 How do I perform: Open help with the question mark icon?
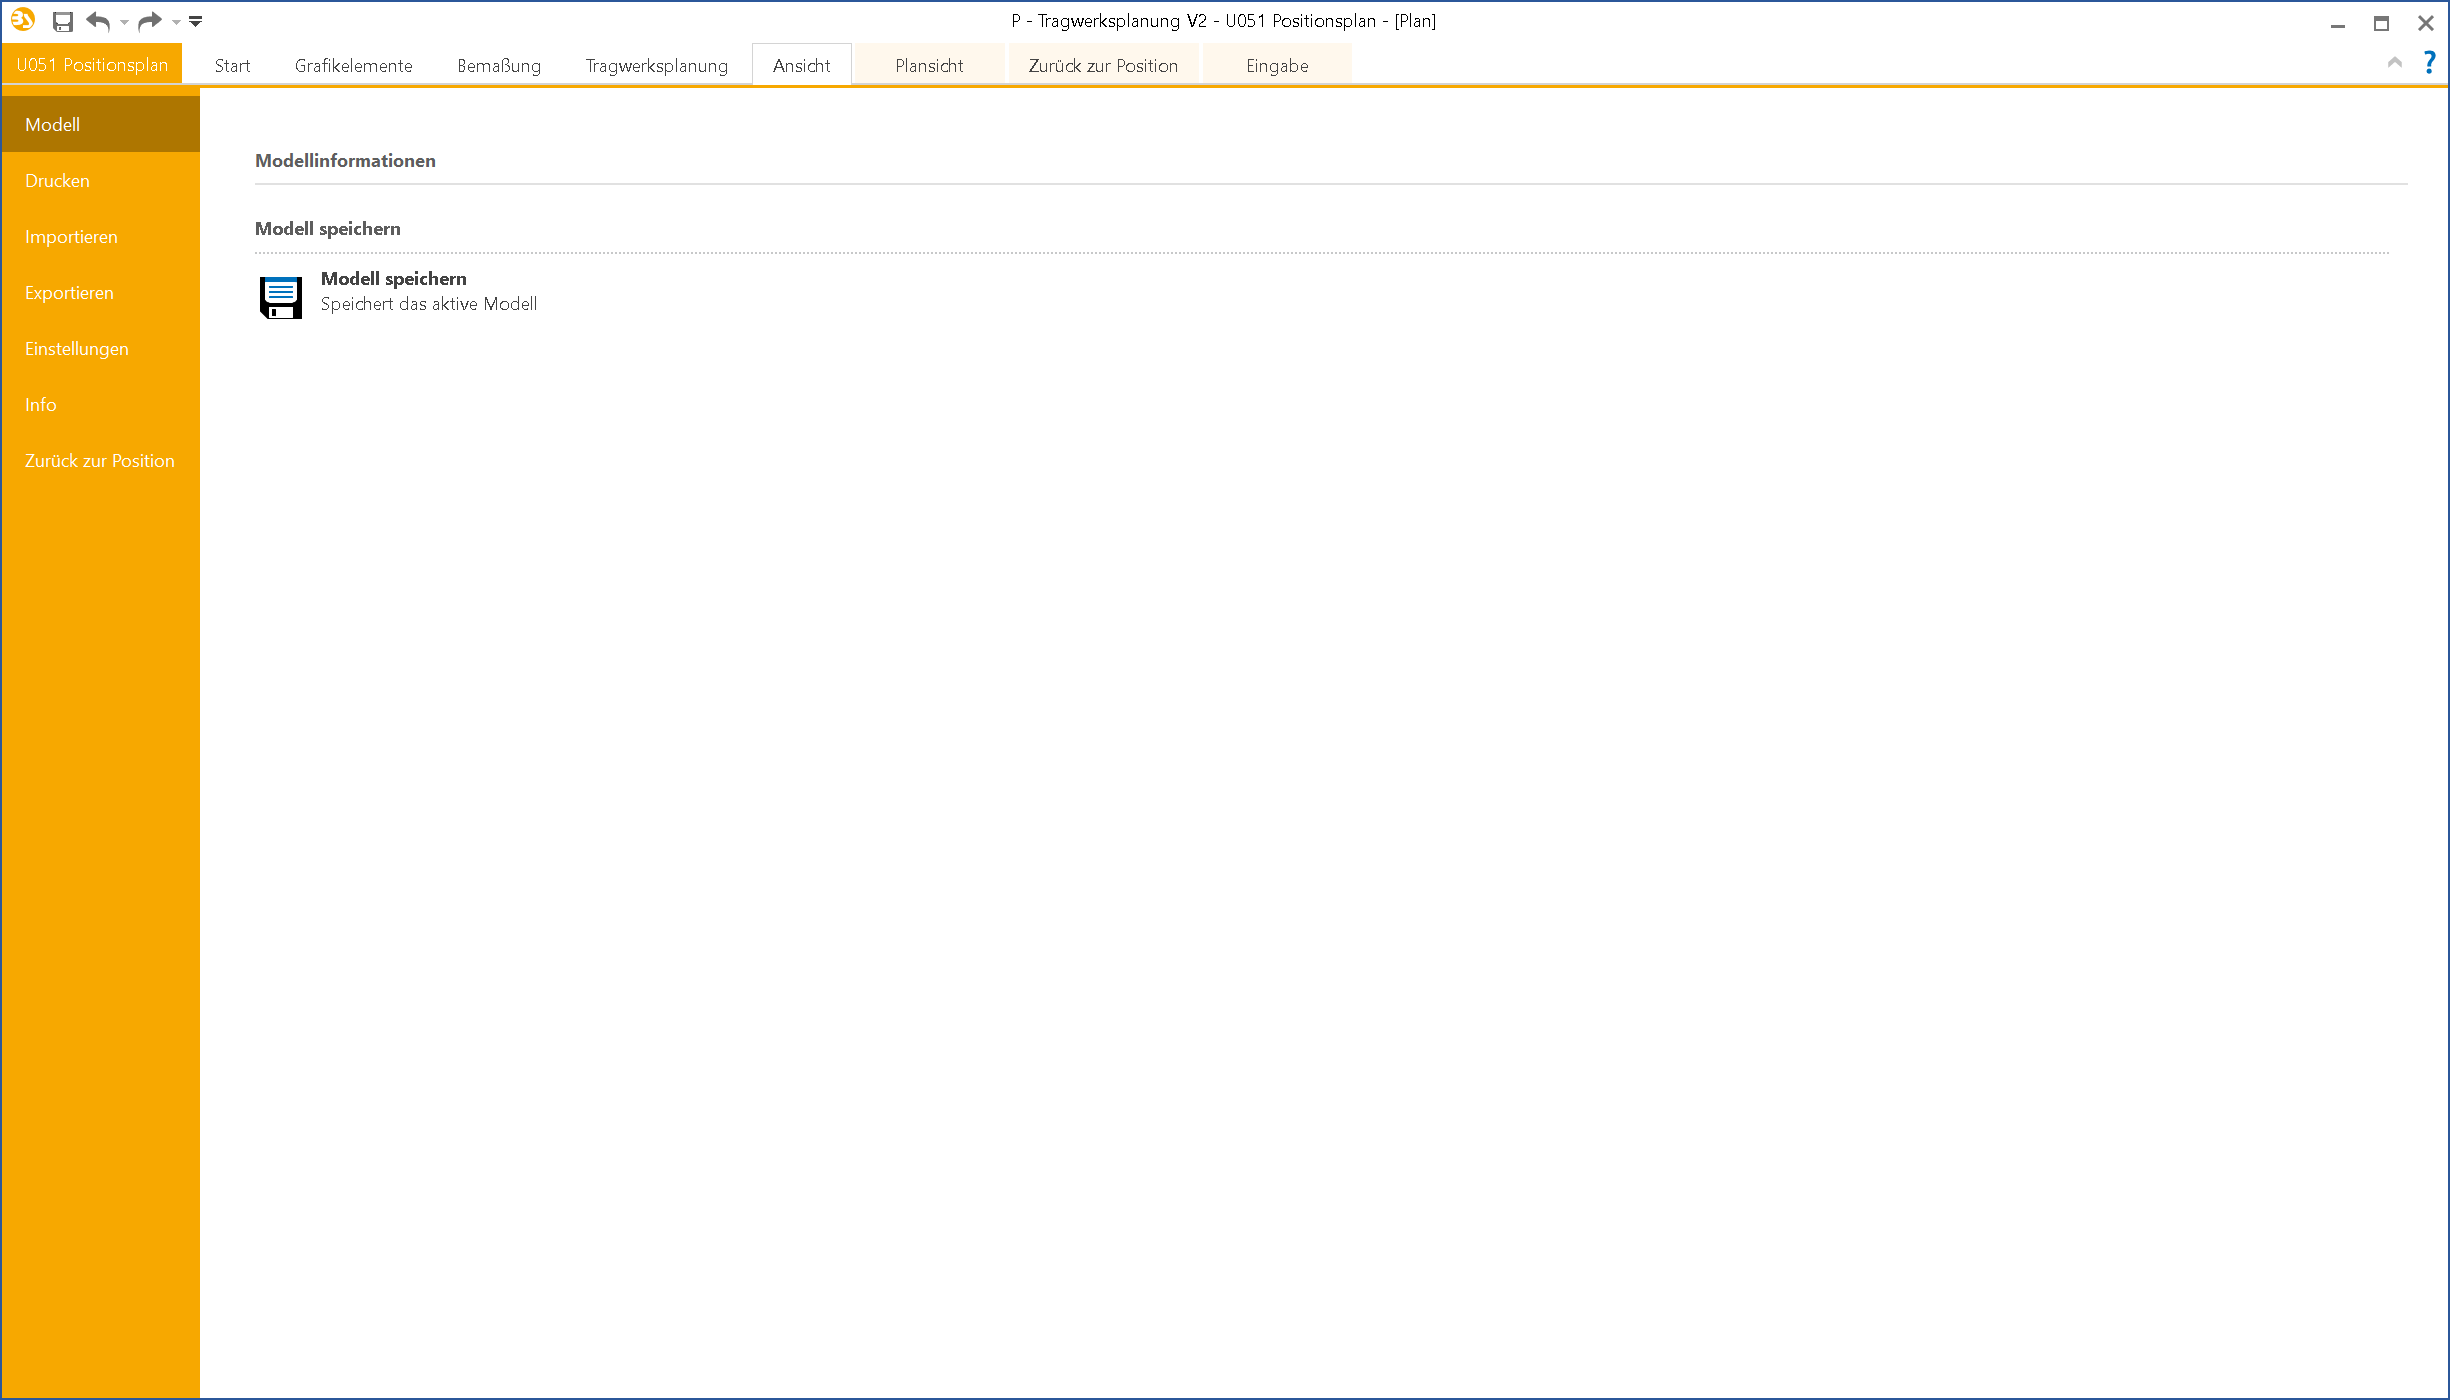[2429, 63]
